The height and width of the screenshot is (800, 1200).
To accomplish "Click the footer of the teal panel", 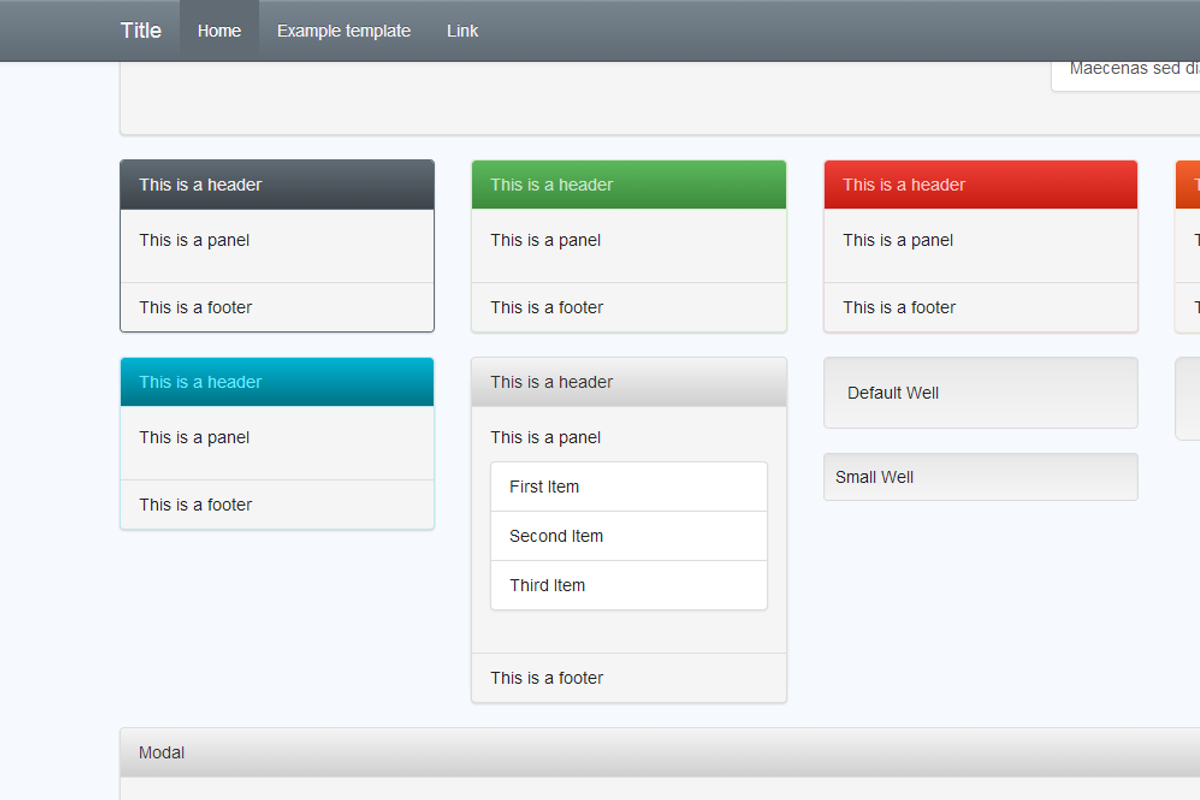I will [277, 504].
